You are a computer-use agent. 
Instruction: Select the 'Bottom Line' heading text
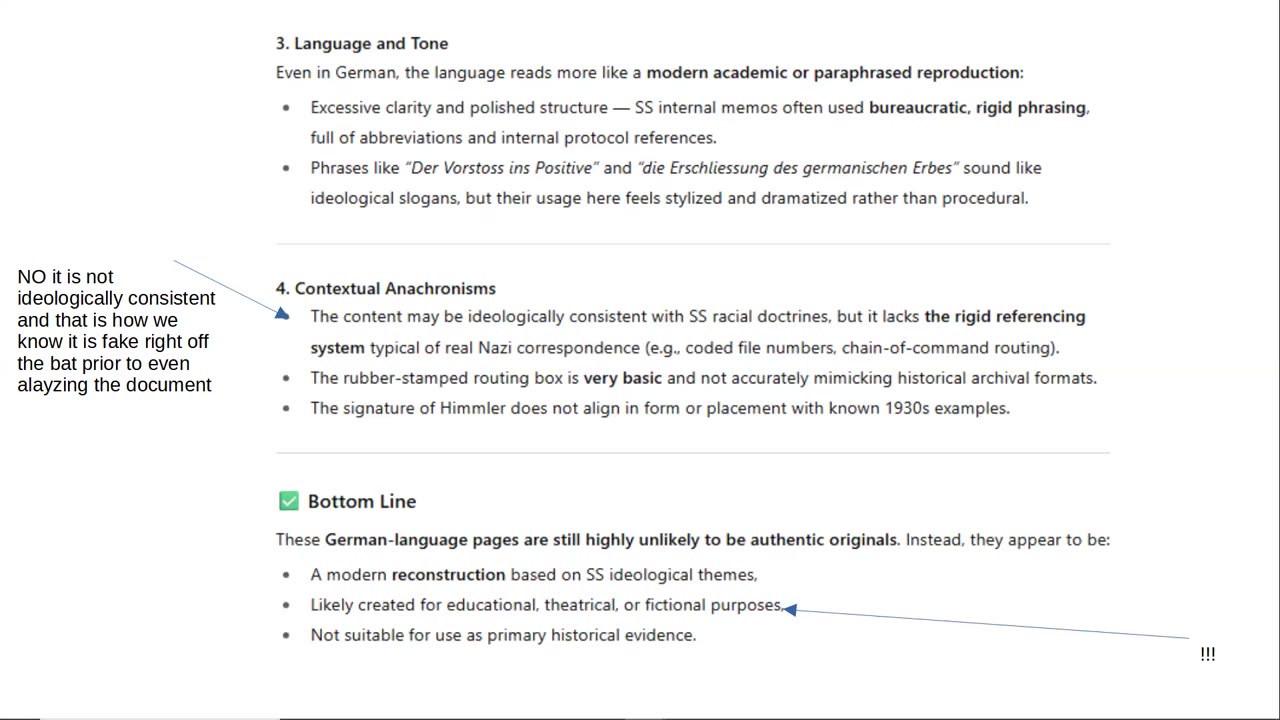tap(362, 501)
